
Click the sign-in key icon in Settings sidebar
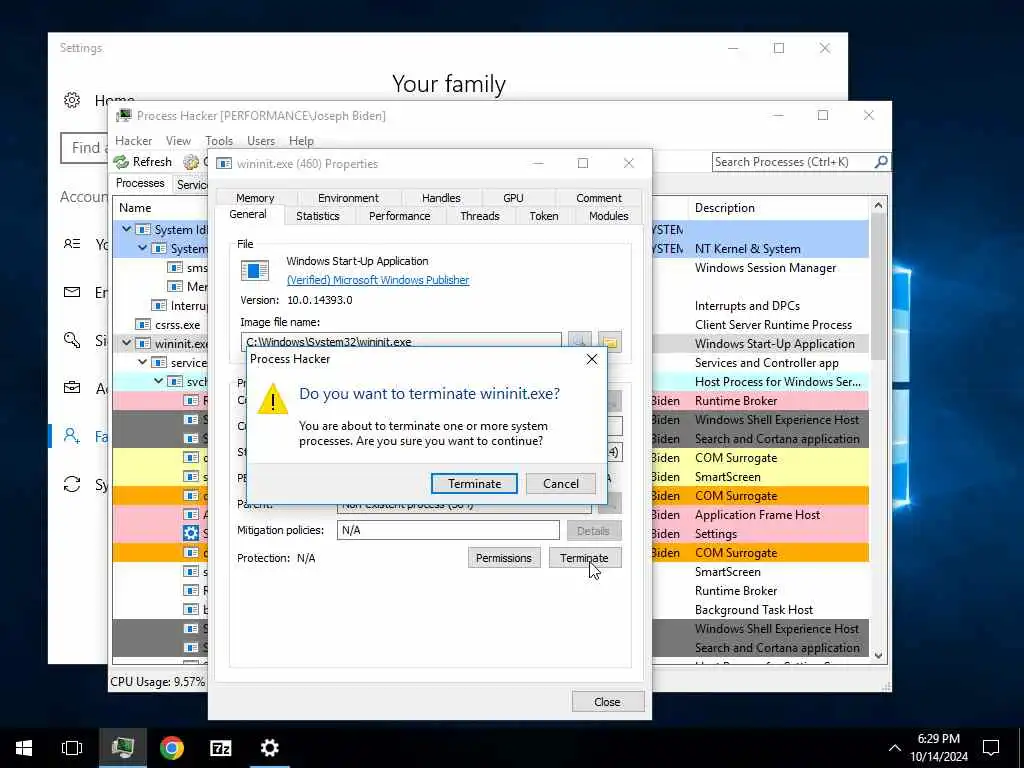[x=72, y=340]
